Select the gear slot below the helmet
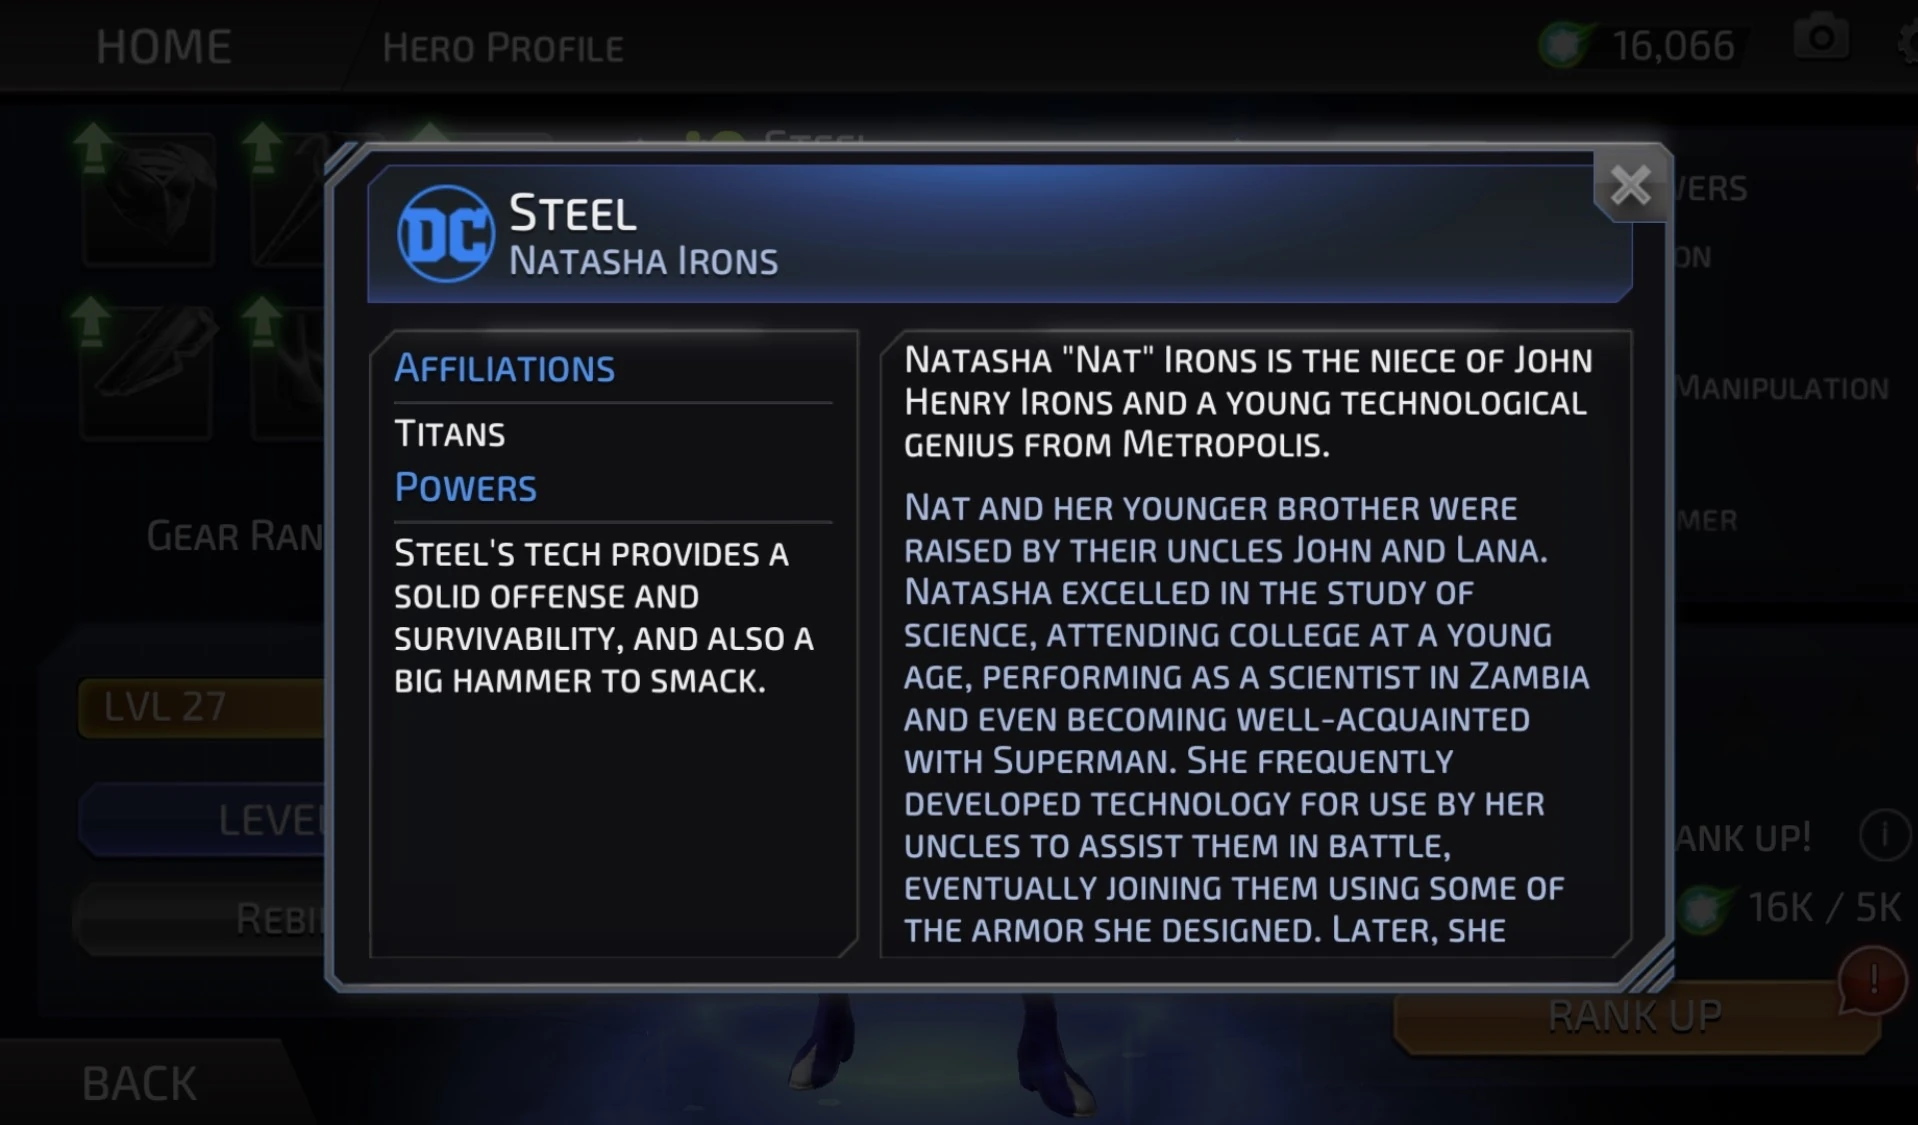Viewport: 1918px width, 1125px height. pos(150,370)
